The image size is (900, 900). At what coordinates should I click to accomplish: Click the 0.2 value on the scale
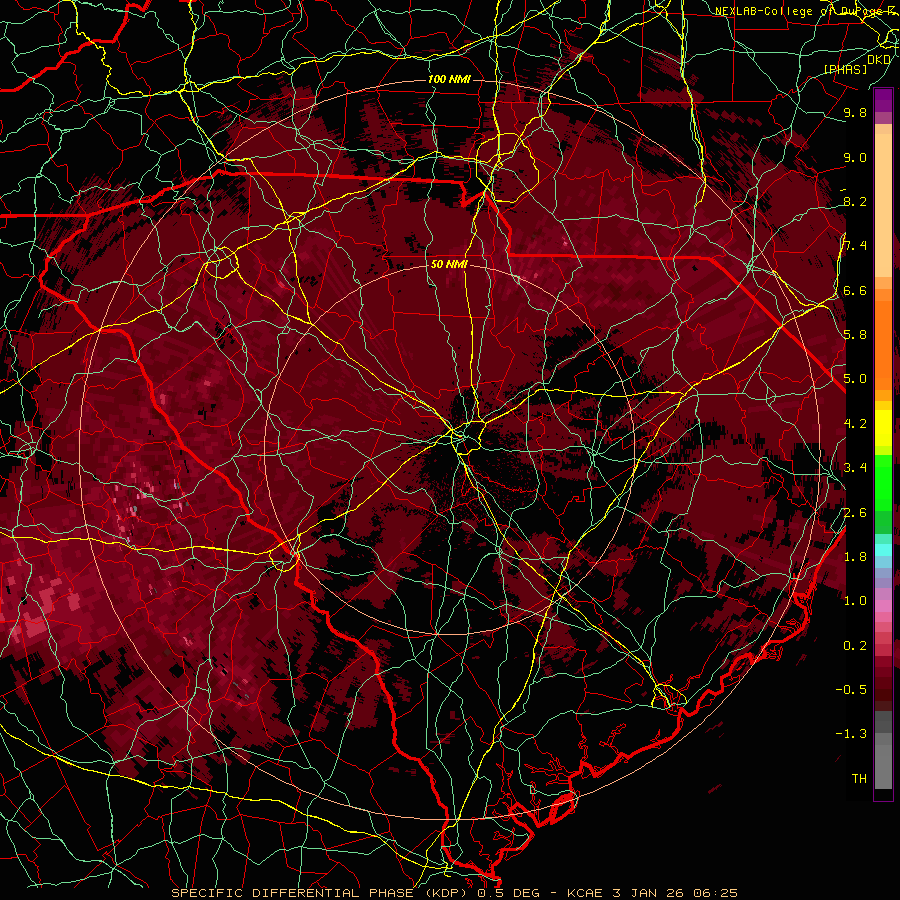855,646
